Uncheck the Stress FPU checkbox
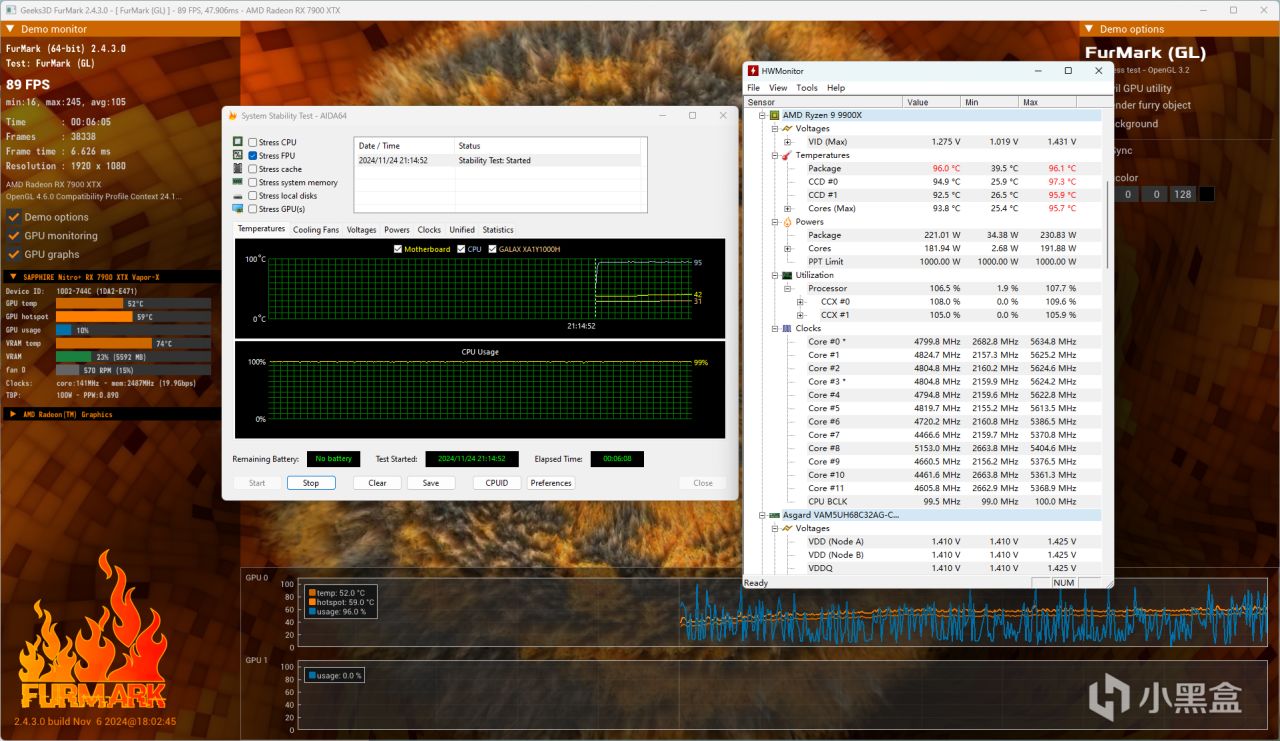Screen dimensions: 1280x741 pos(253,156)
